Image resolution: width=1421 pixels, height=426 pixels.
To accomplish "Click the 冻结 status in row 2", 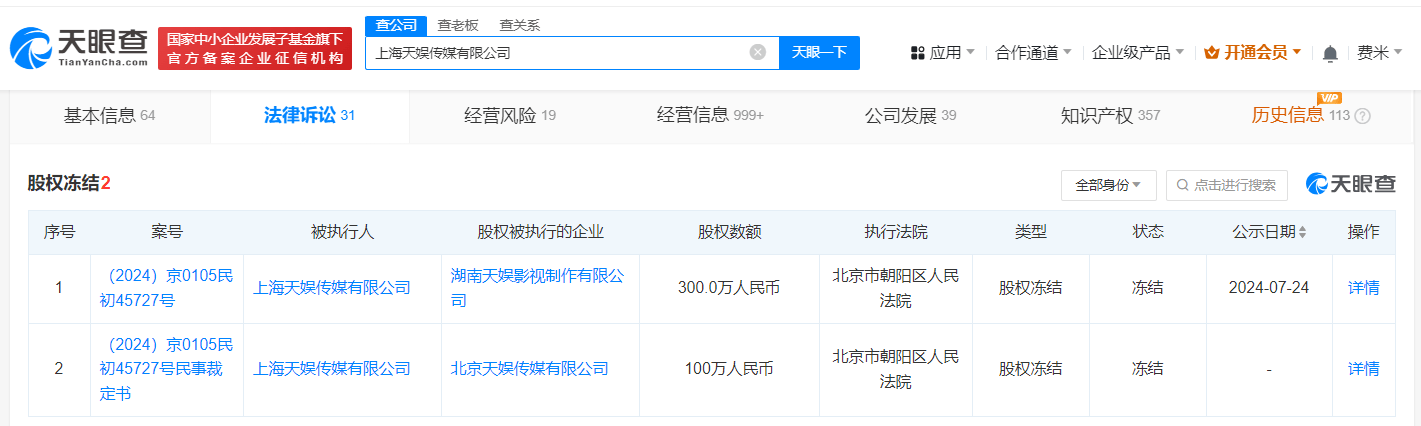I will point(1147,369).
